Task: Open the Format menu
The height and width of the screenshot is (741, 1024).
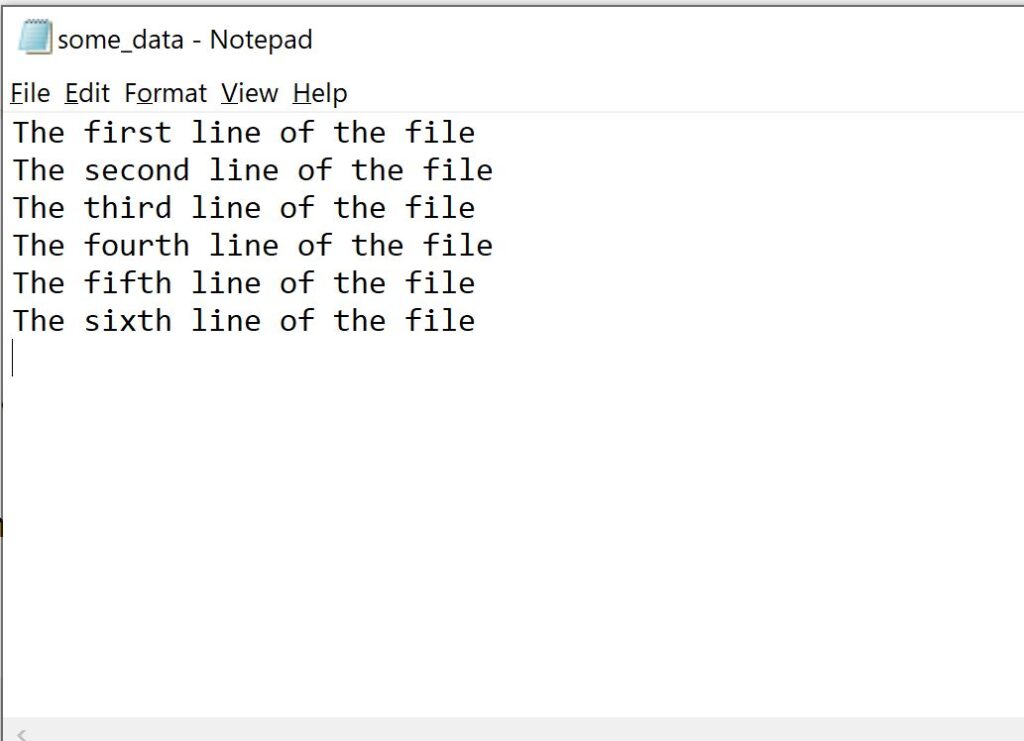Action: coord(164,93)
